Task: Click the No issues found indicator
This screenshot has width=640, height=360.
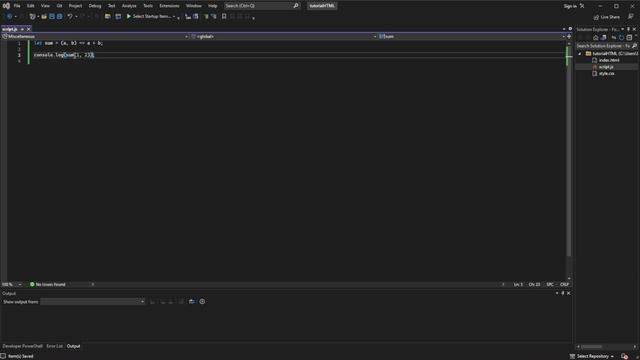Action: [x=48, y=284]
